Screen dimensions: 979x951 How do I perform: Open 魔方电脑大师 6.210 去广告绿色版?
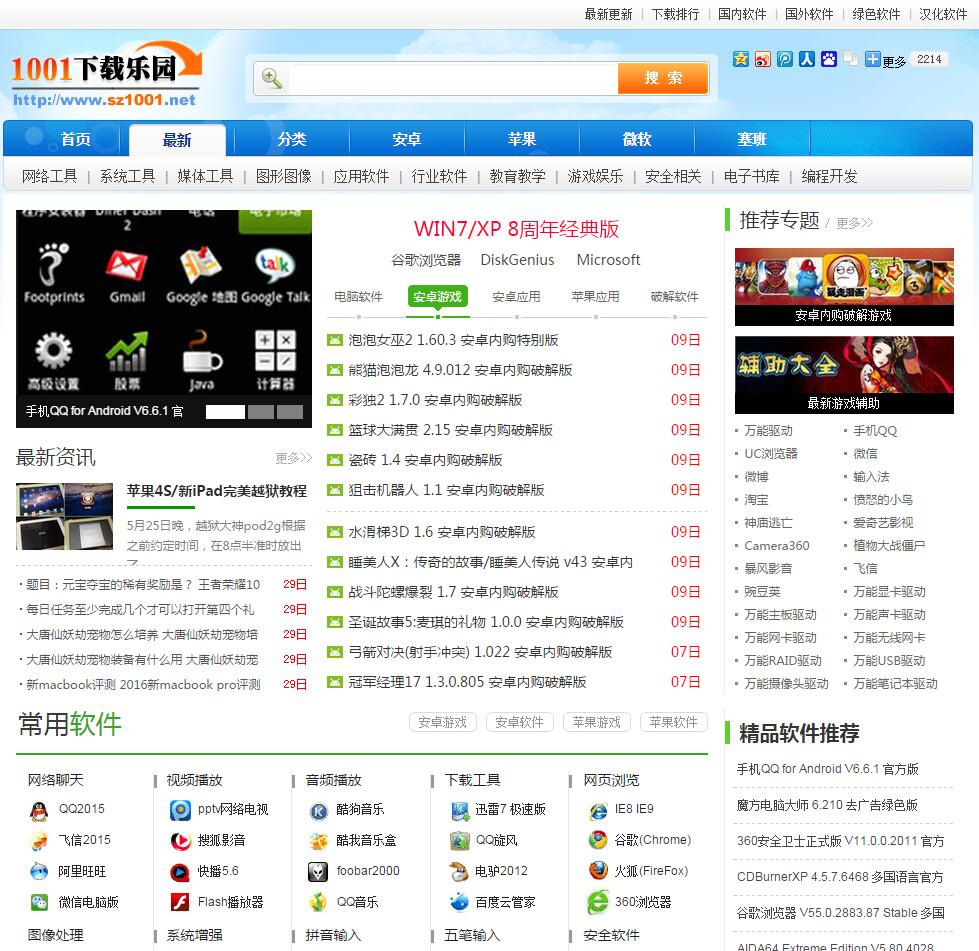point(827,805)
